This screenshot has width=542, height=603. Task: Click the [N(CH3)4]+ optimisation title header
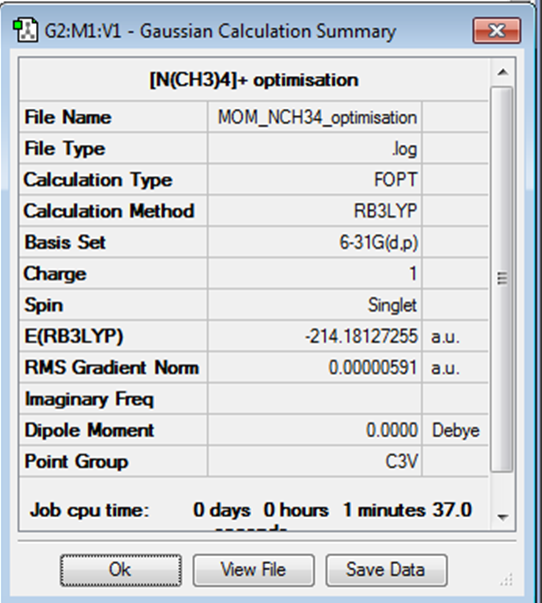254,80
